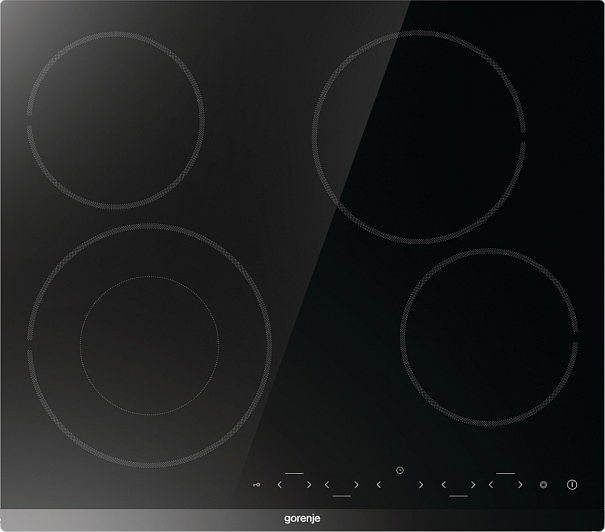Click the gorenje brand logo
The height and width of the screenshot is (532, 605).
click(x=301, y=518)
